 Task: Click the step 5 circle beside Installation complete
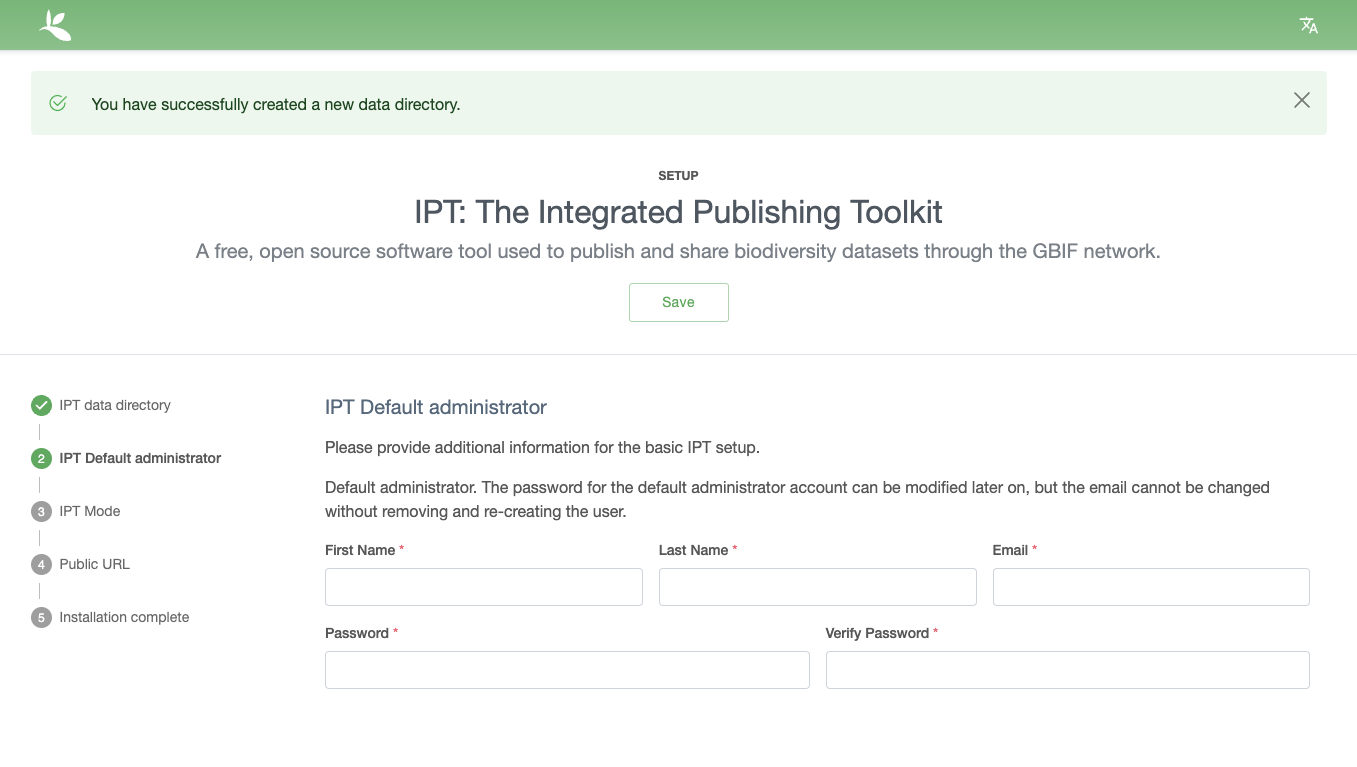tap(41, 617)
